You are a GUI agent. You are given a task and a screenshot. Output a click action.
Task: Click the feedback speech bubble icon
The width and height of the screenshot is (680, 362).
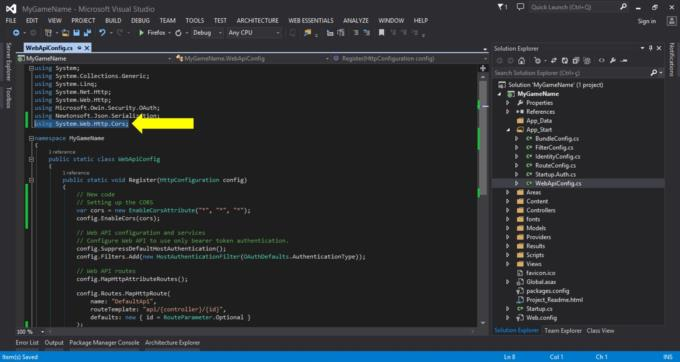point(520,7)
